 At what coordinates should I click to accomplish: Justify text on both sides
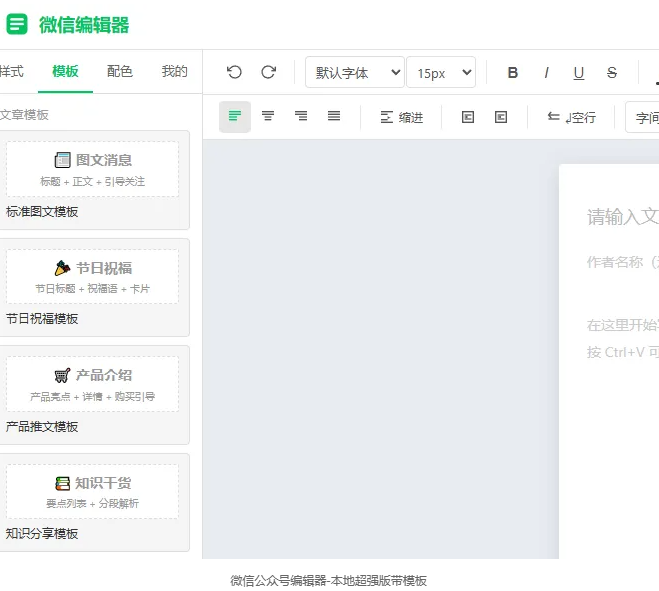[x=334, y=116]
